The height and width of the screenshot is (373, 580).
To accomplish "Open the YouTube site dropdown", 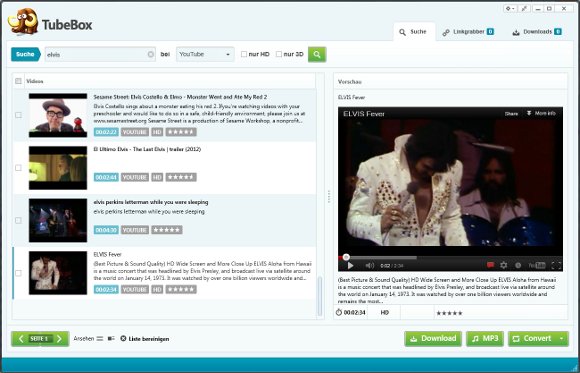I will click(x=205, y=54).
